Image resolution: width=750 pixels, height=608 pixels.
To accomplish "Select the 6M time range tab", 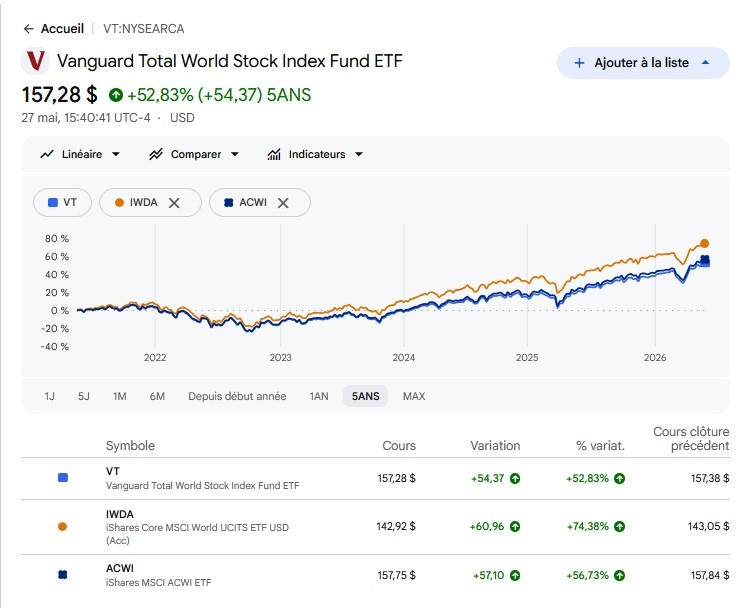I will click(157, 396).
